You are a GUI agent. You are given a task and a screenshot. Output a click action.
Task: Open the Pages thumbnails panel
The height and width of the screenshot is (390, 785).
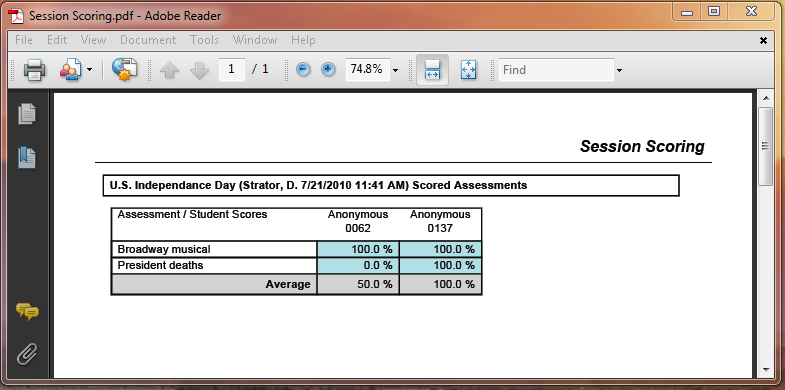27,114
